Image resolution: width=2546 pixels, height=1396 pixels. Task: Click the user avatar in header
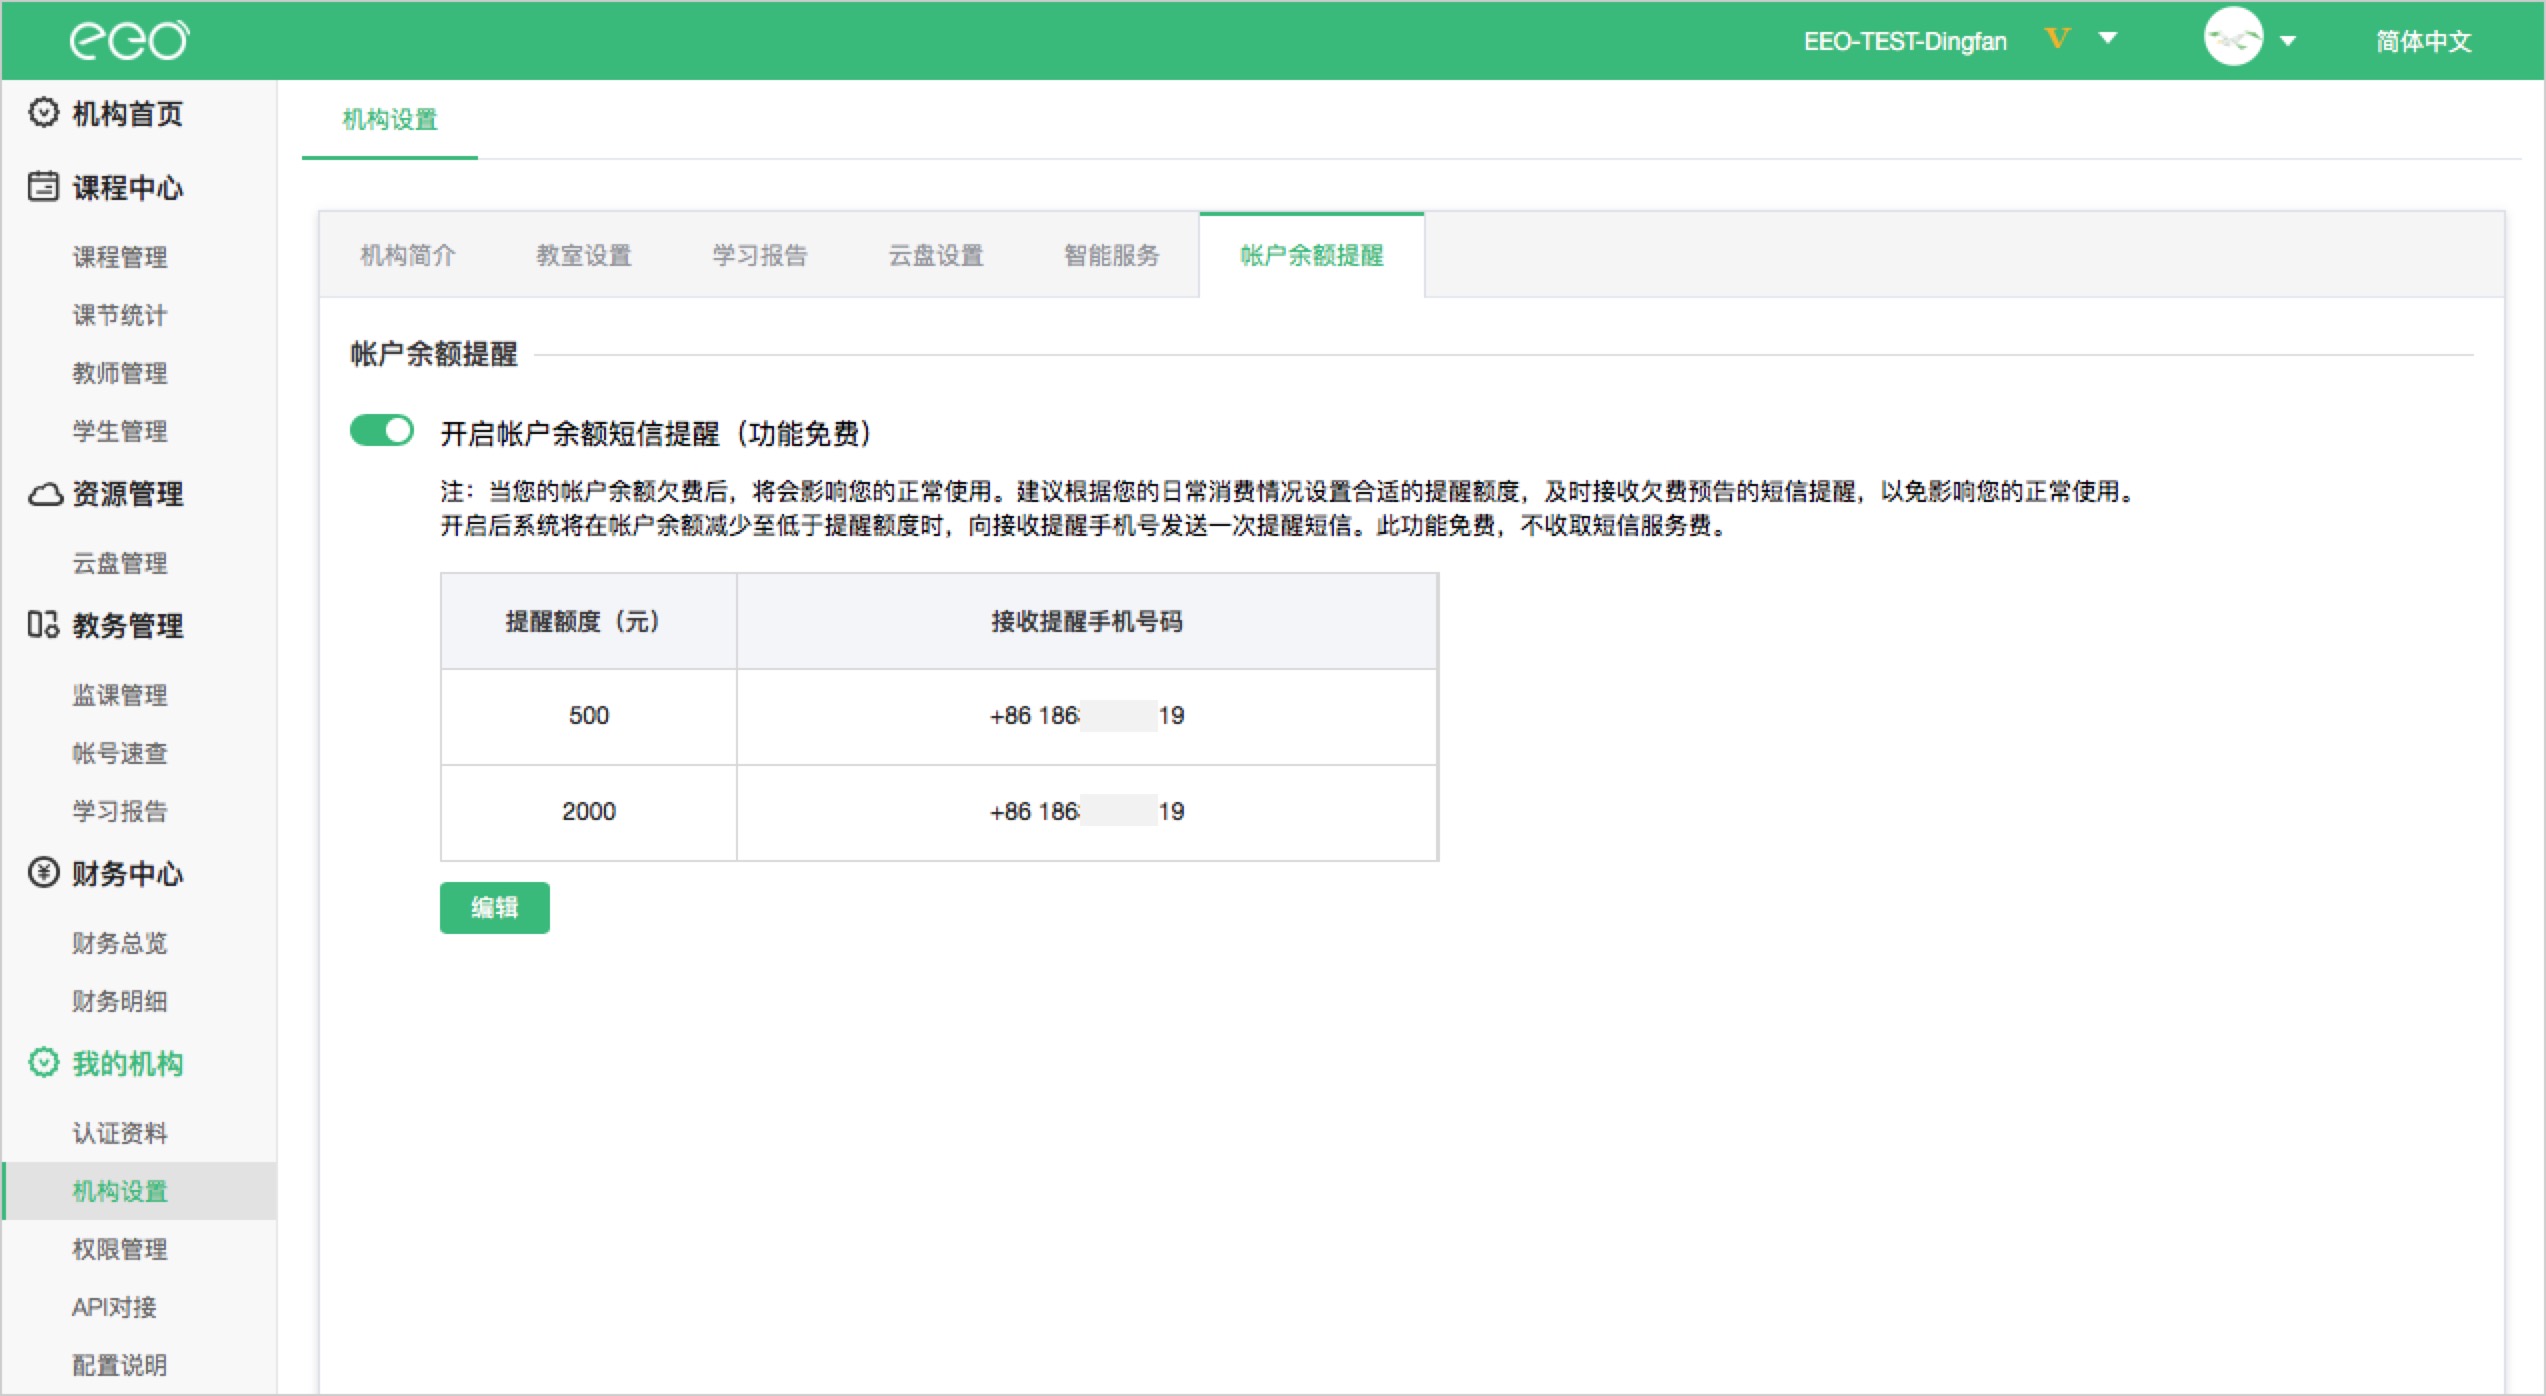coord(2233,38)
